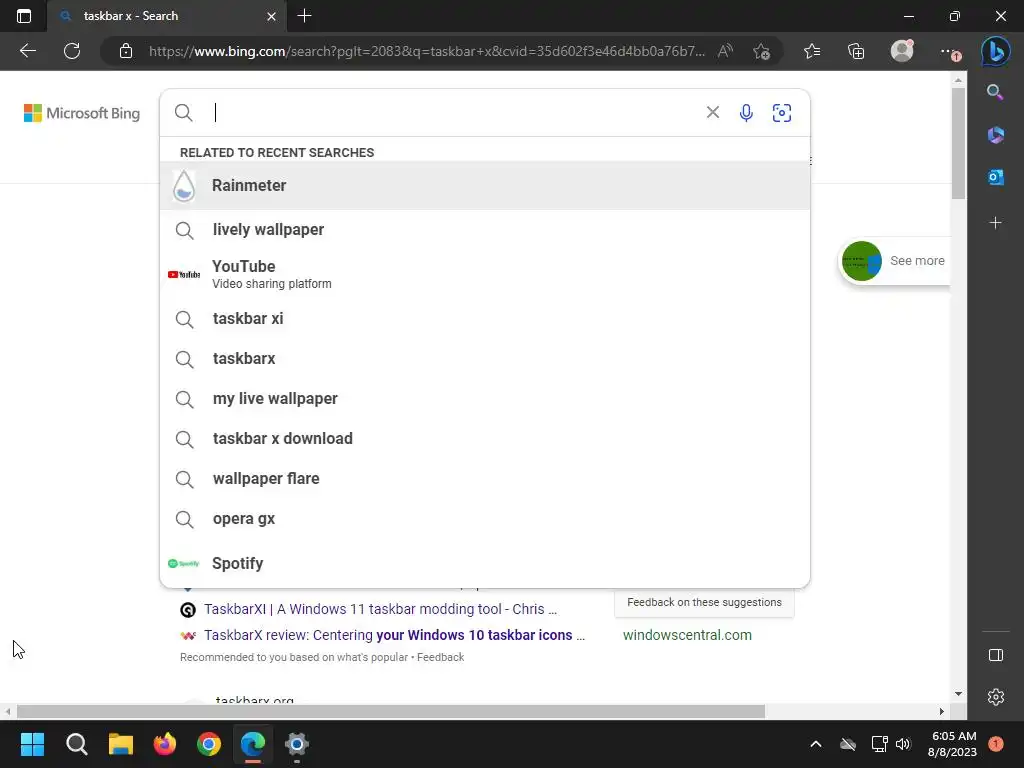Open Edge Settings and more menu
This screenshot has width=1024, height=768.
tap(948, 51)
